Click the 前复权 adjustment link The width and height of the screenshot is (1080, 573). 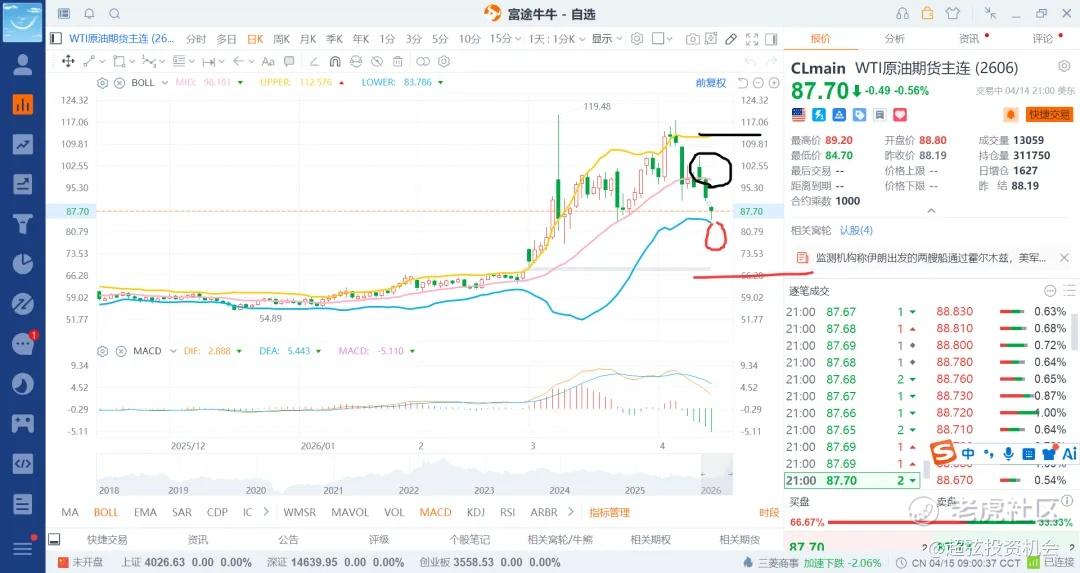[x=711, y=83]
